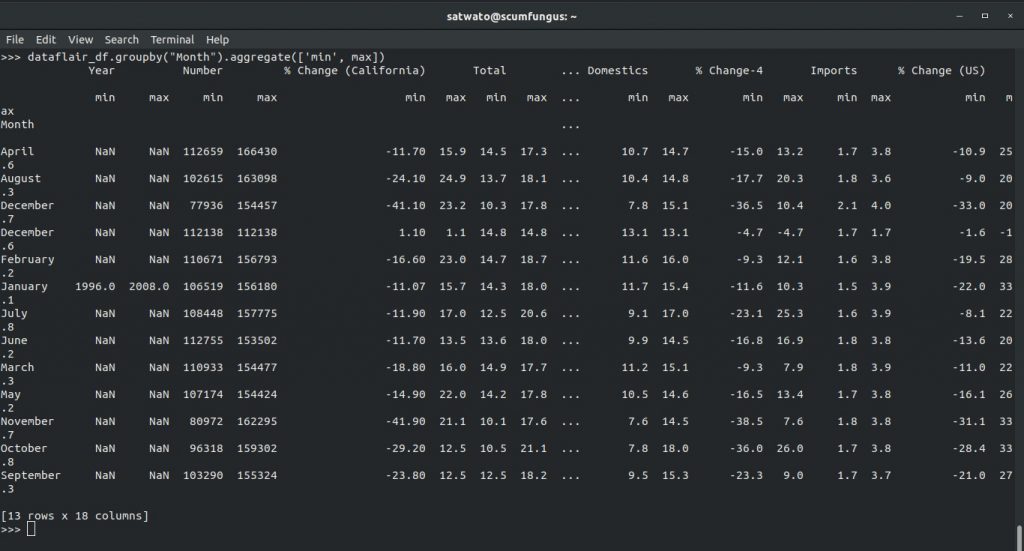
Task: Click the 'June' row label
Action: click(x=14, y=340)
